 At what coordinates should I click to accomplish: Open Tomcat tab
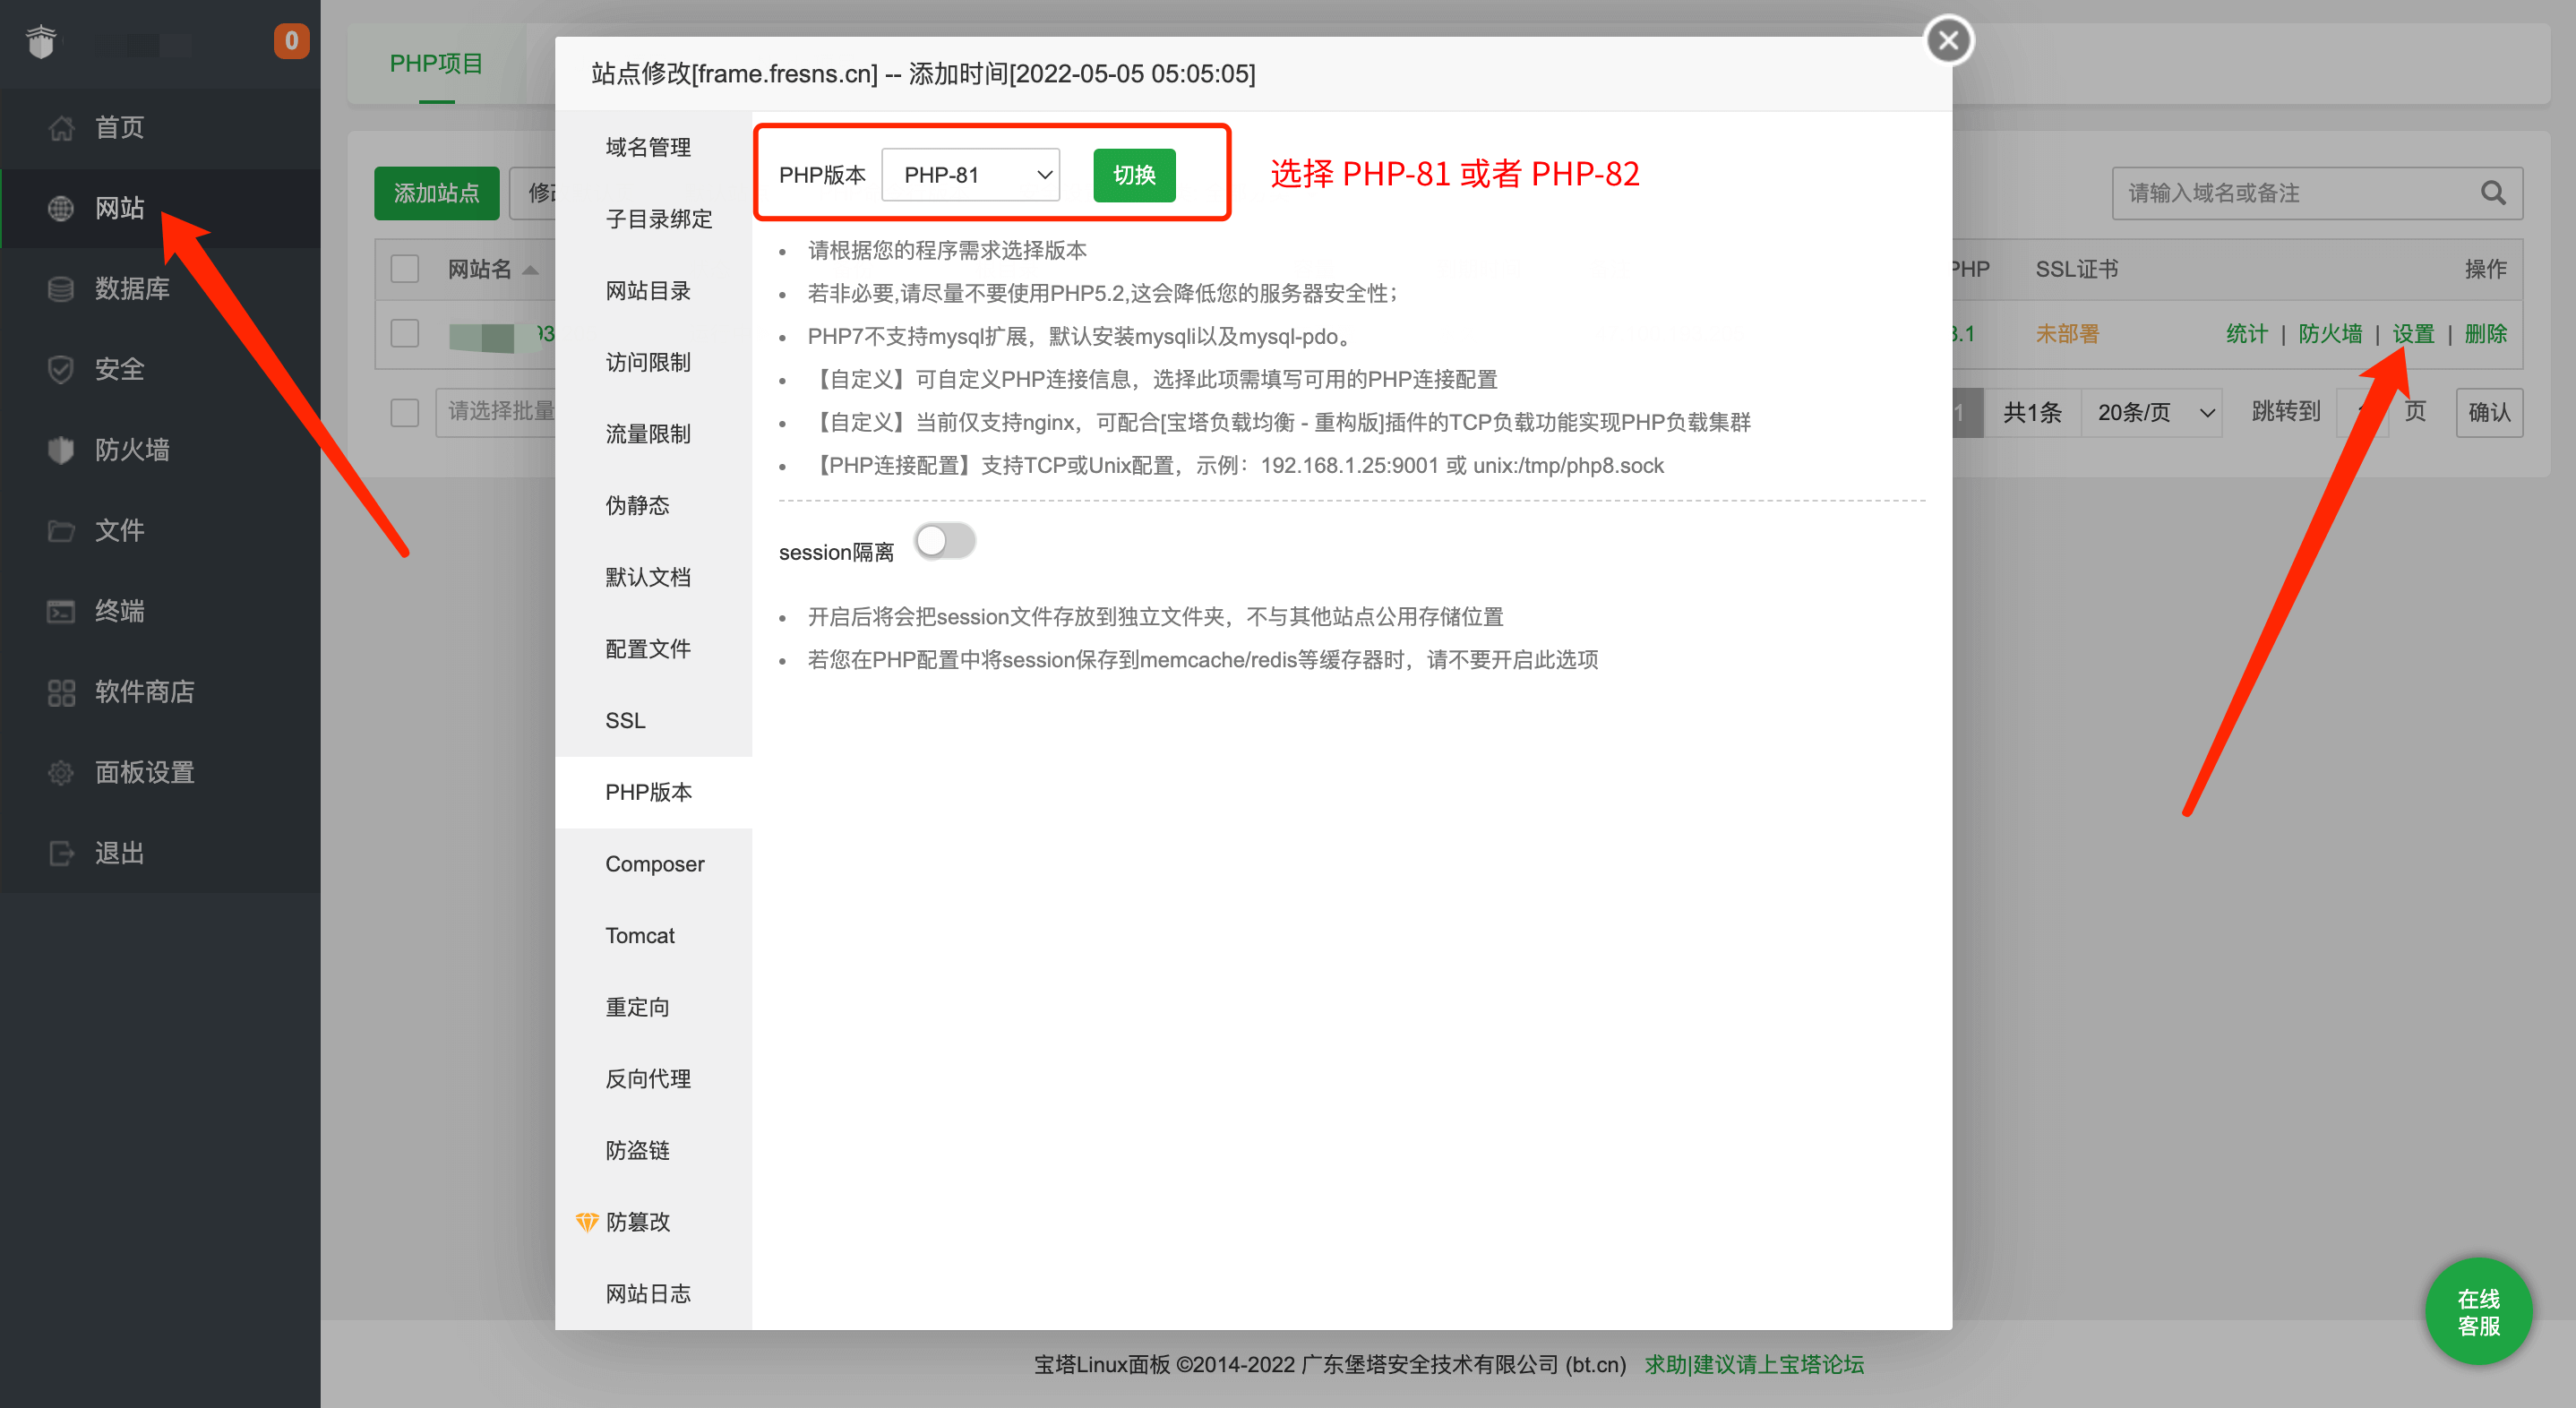tap(653, 936)
